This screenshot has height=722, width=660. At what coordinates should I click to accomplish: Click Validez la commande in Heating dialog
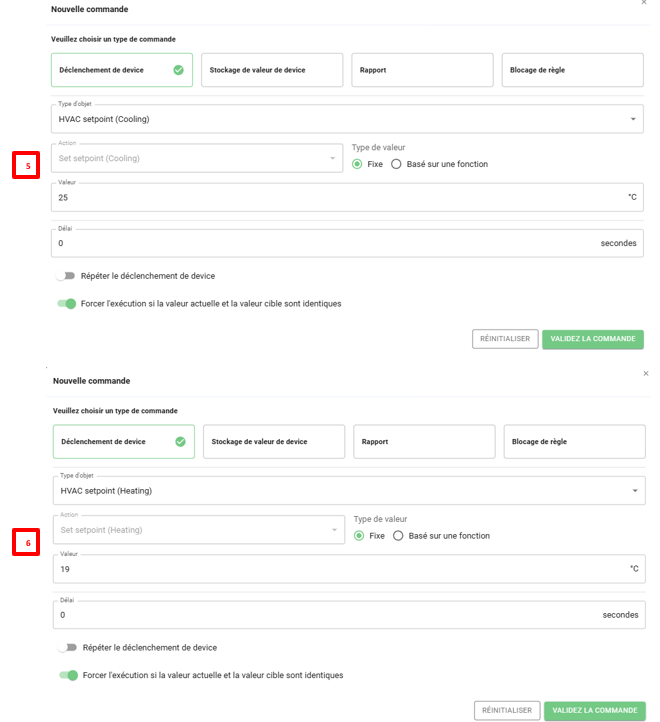point(594,710)
